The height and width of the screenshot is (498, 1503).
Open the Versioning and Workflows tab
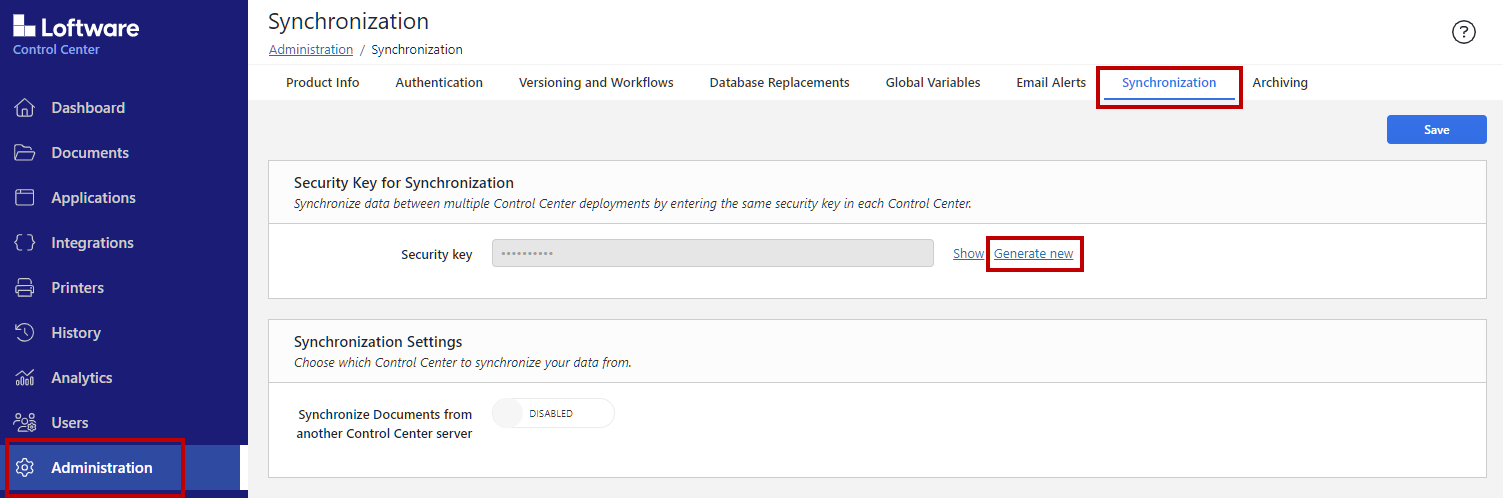(x=596, y=83)
